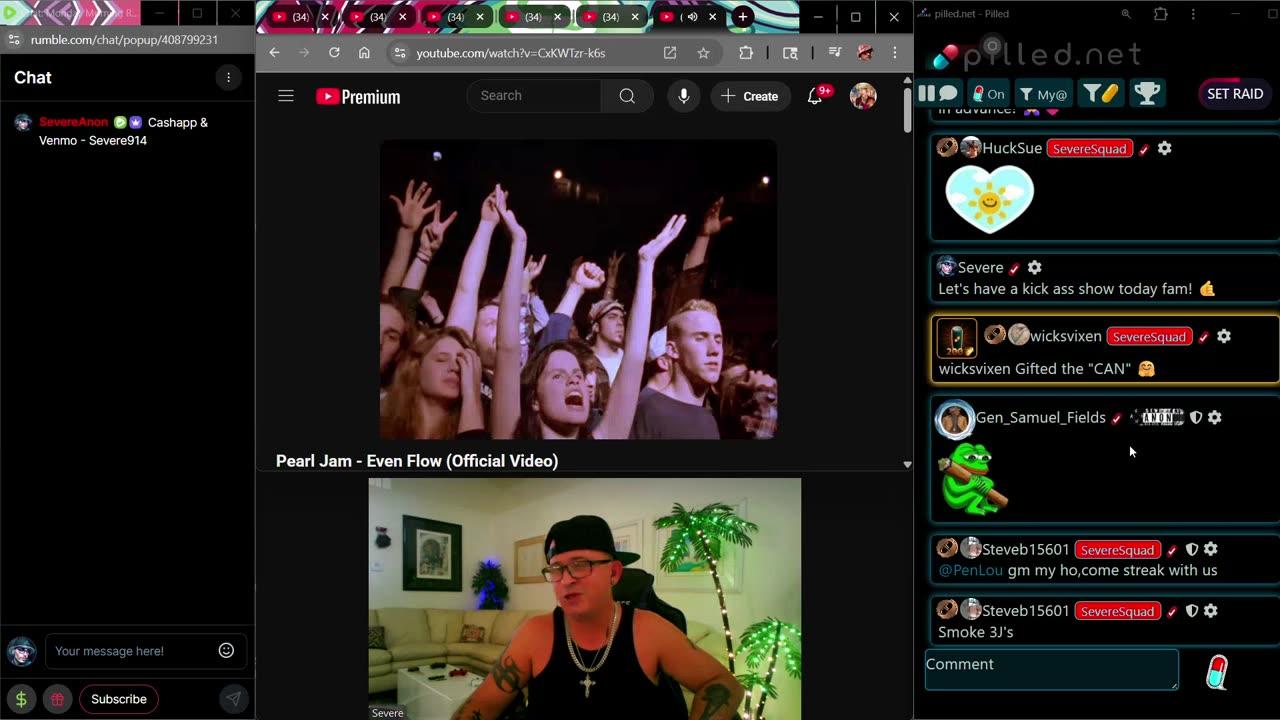The width and height of the screenshot is (1280, 720).
Task: Click the youtube.com address bar URL
Action: [510, 53]
